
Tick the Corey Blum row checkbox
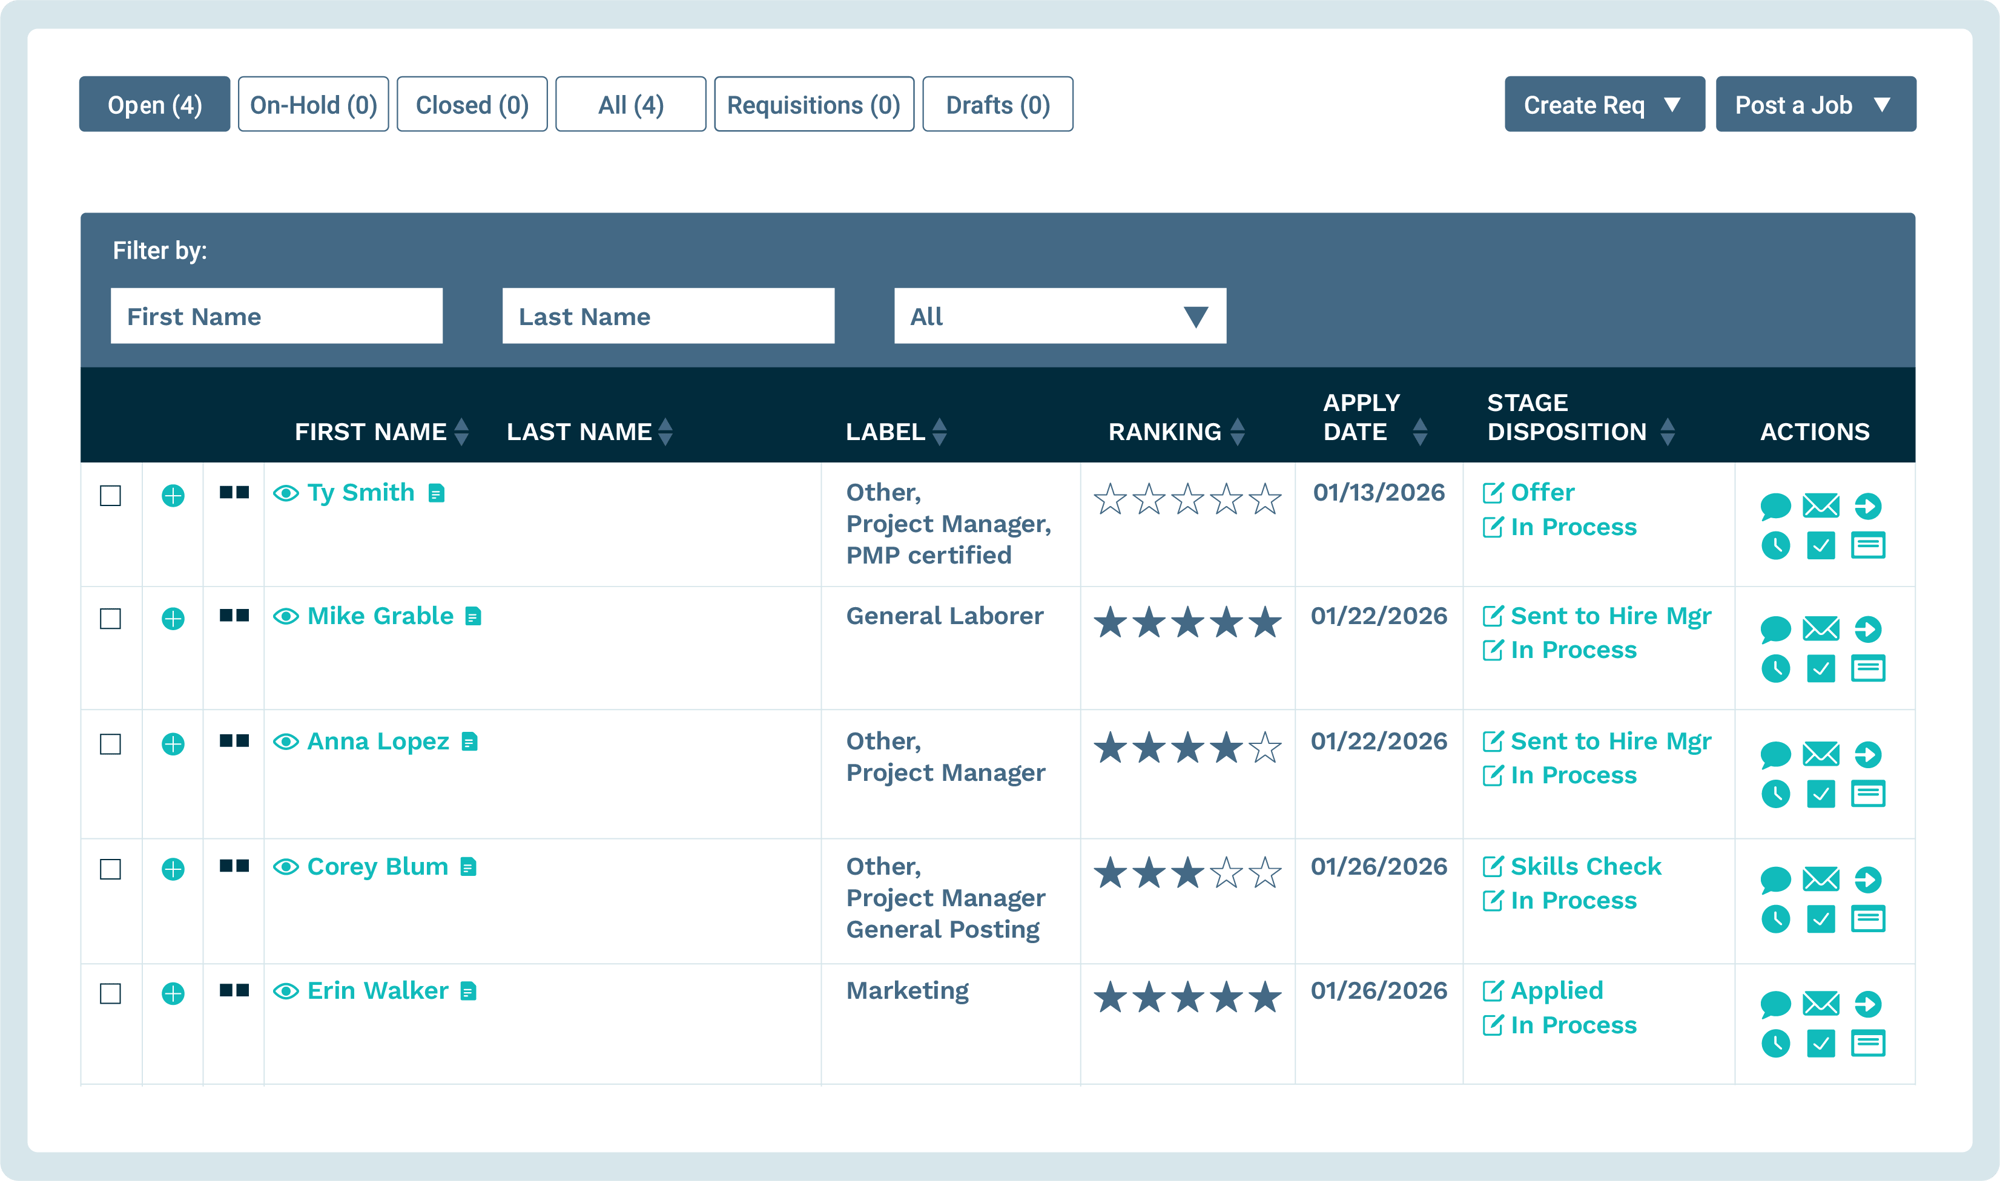(x=111, y=869)
